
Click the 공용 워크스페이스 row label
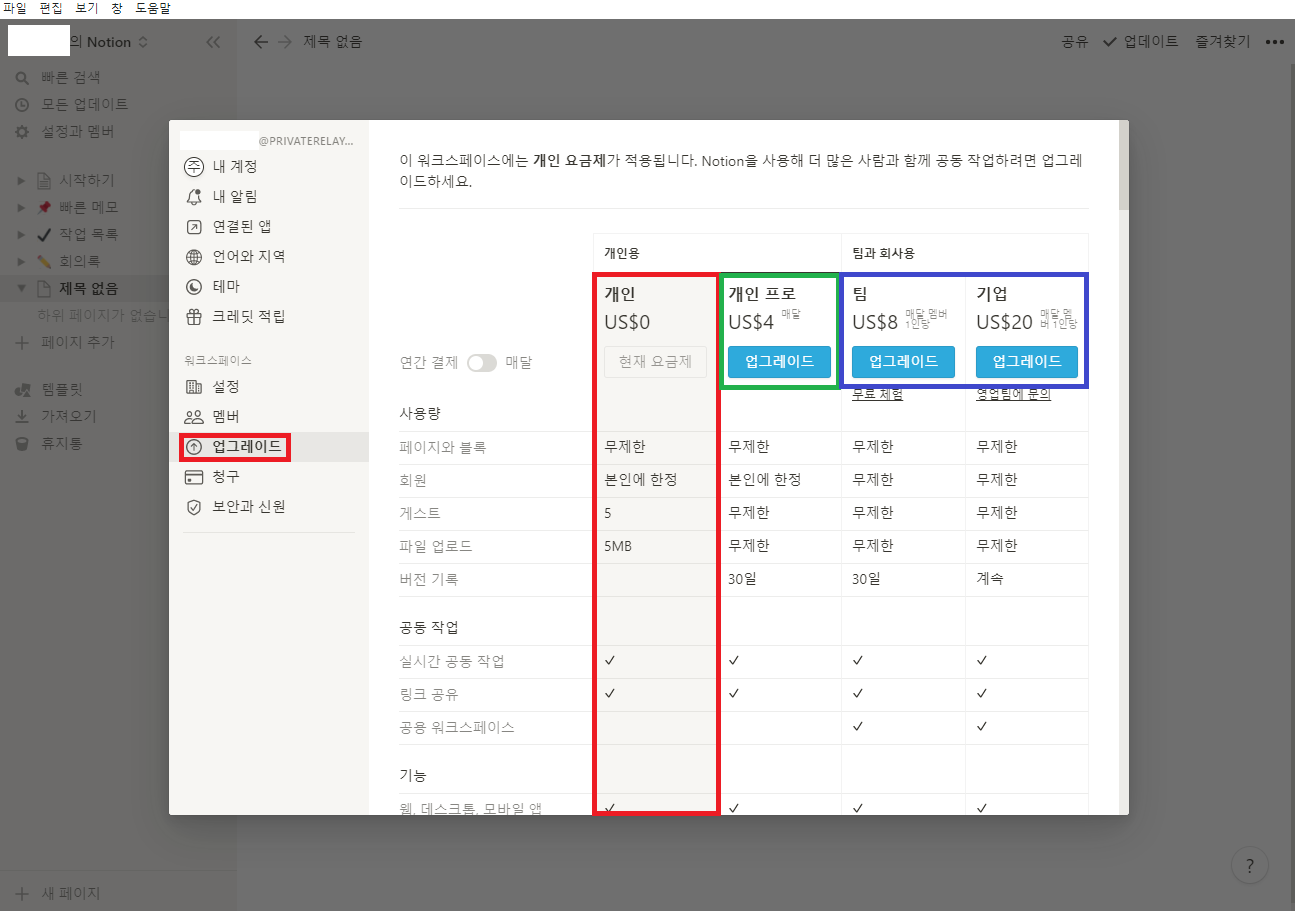[457, 727]
